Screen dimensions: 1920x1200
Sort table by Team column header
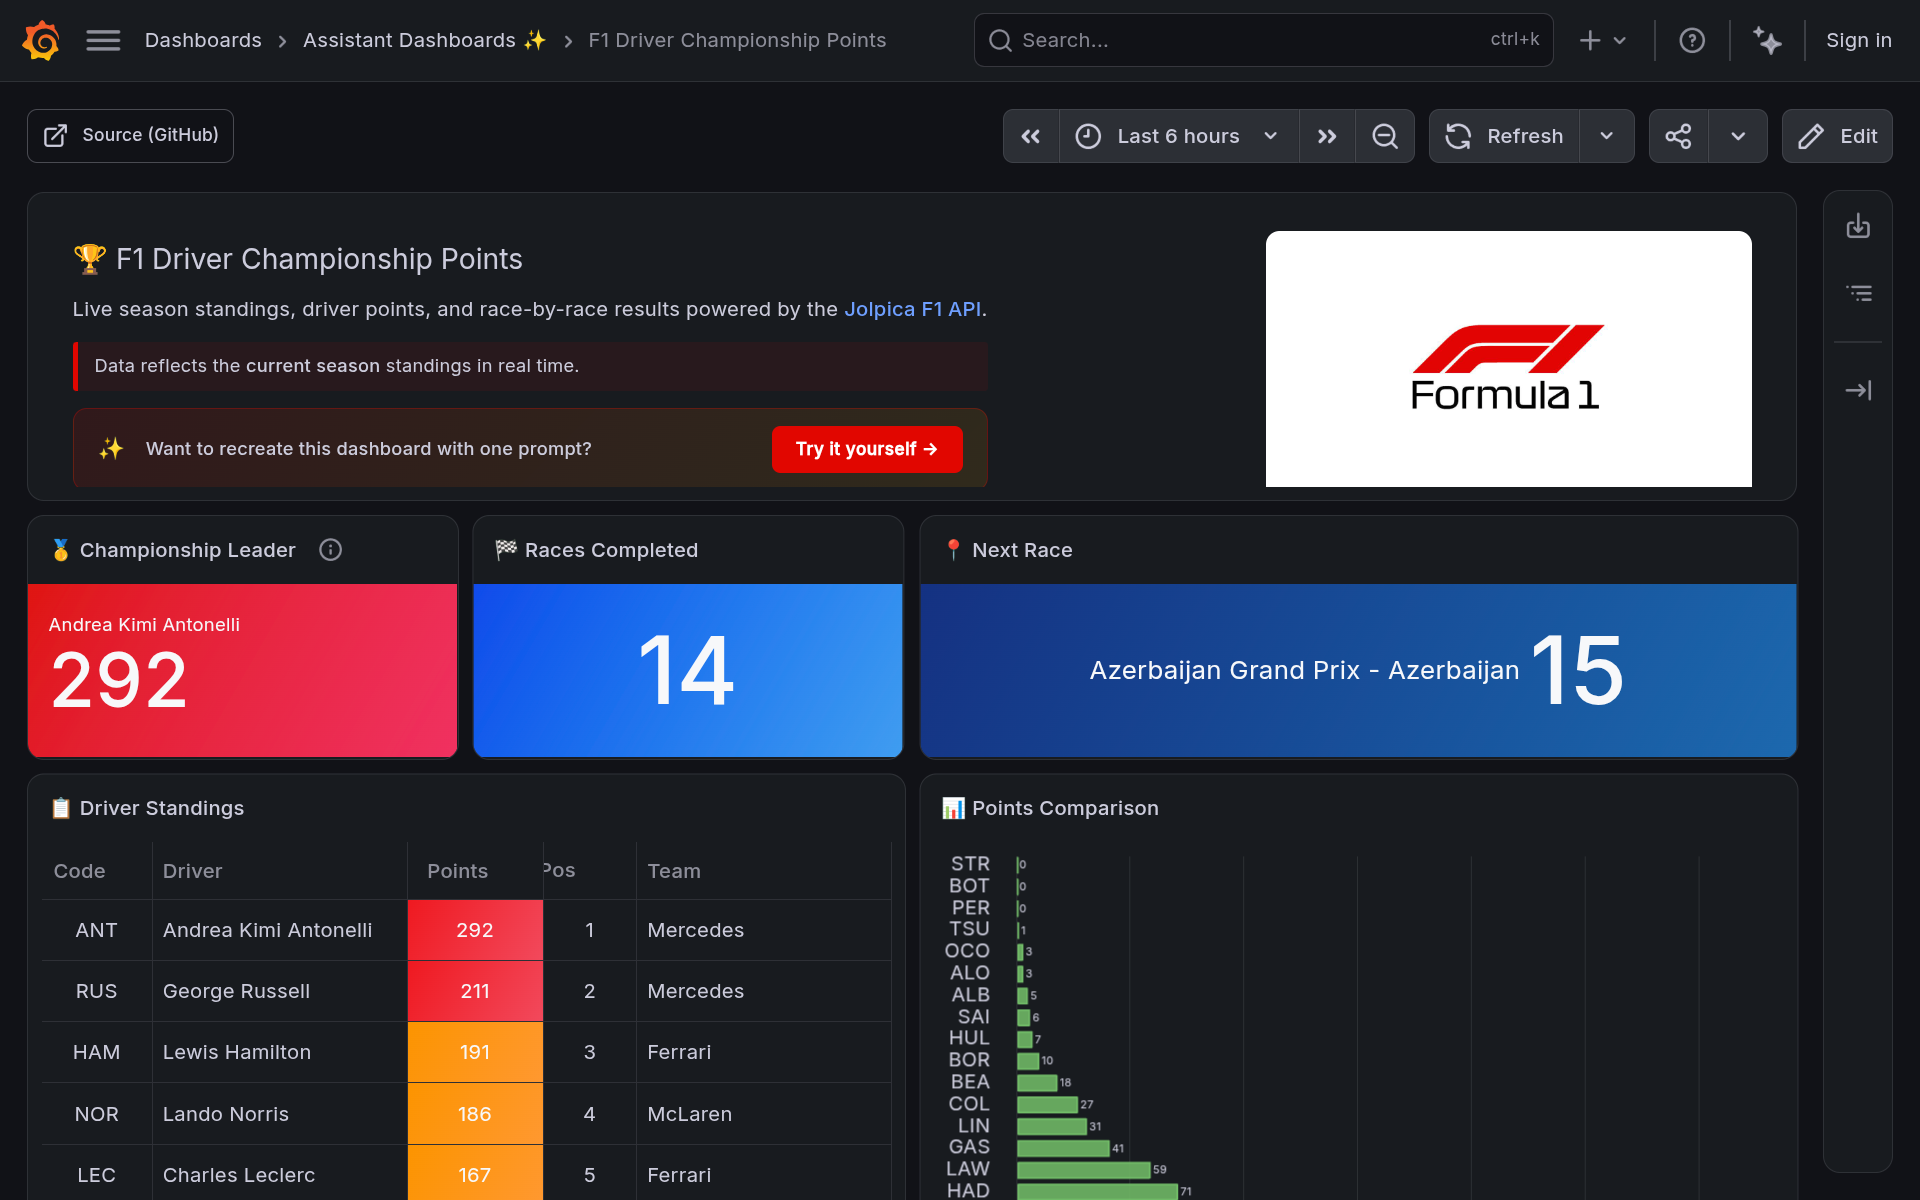click(x=674, y=871)
